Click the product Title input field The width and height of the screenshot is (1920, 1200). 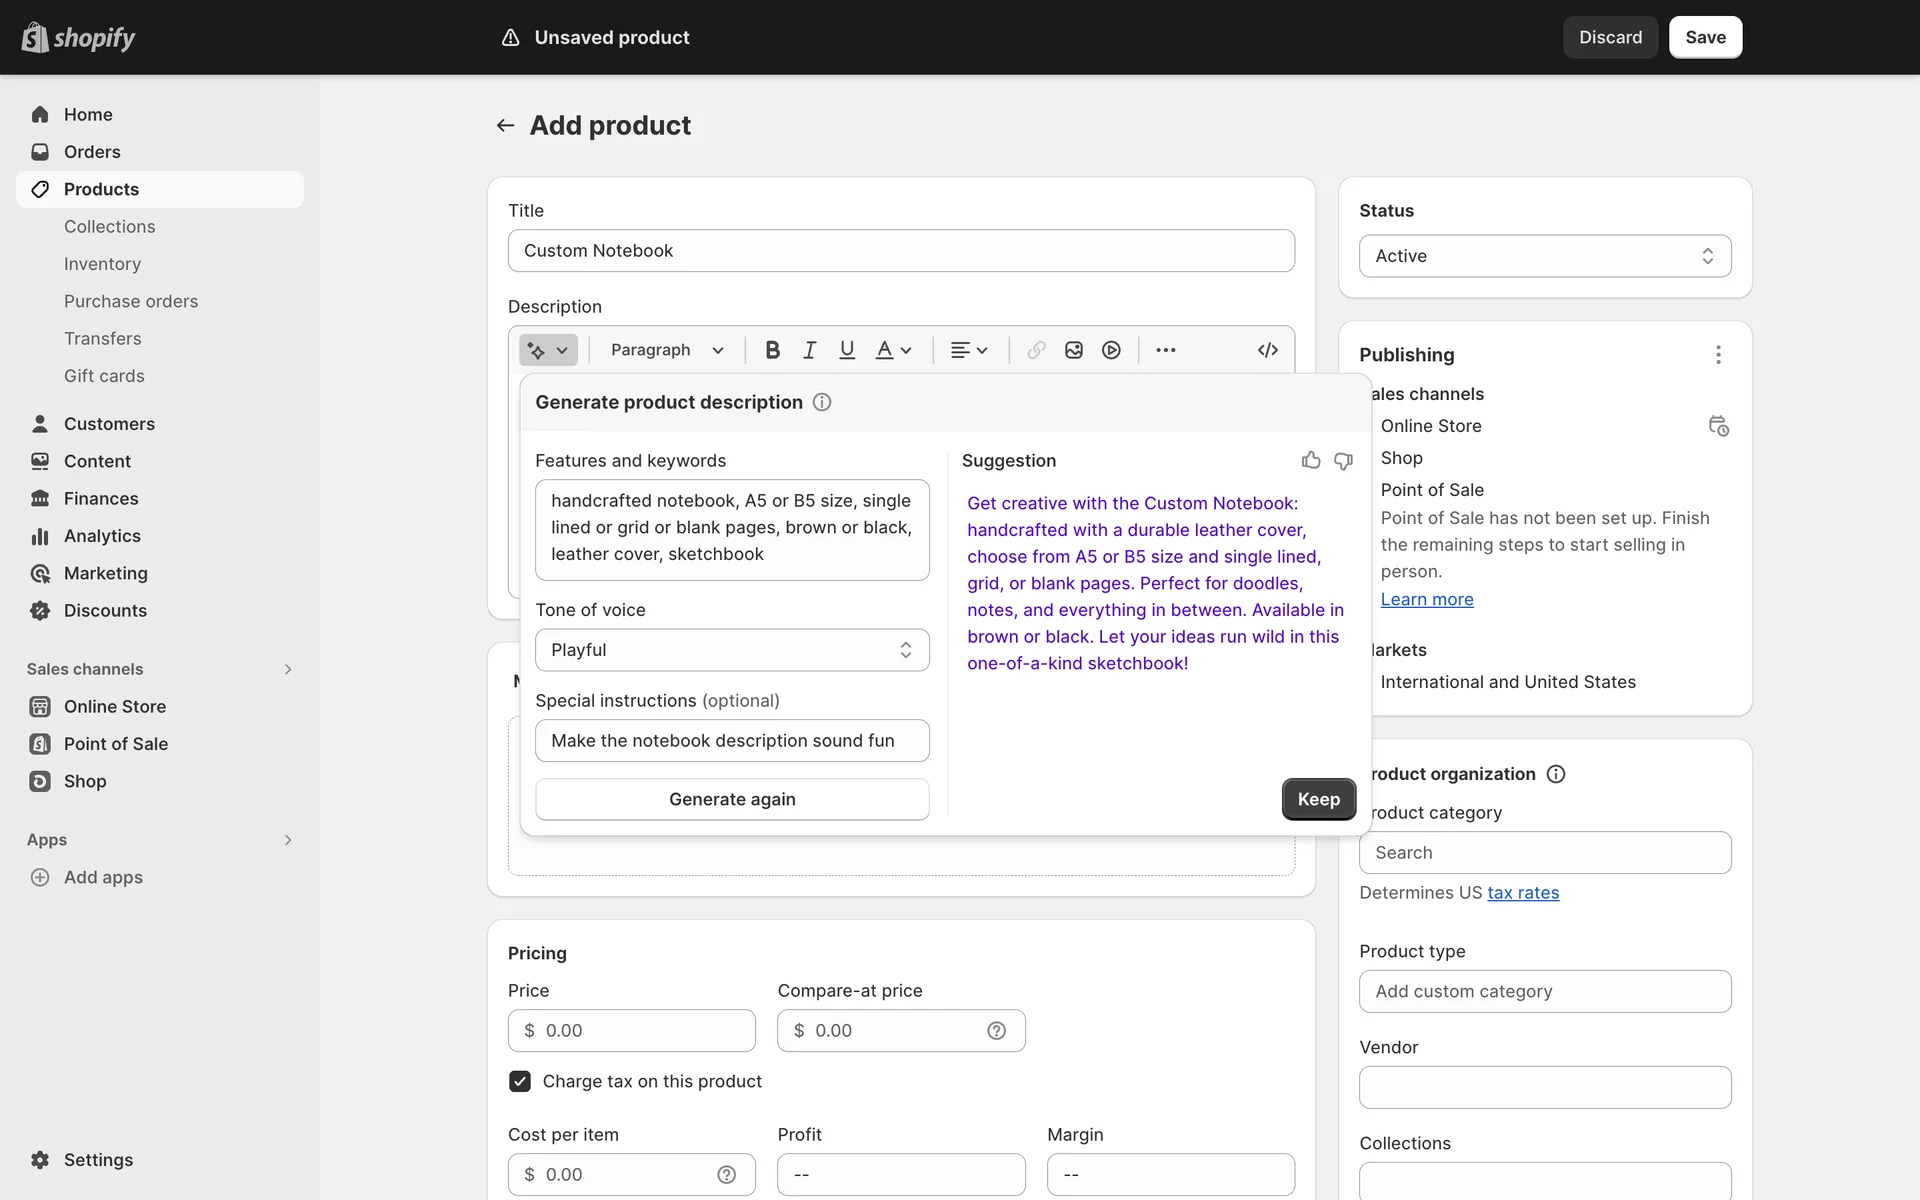coord(900,251)
